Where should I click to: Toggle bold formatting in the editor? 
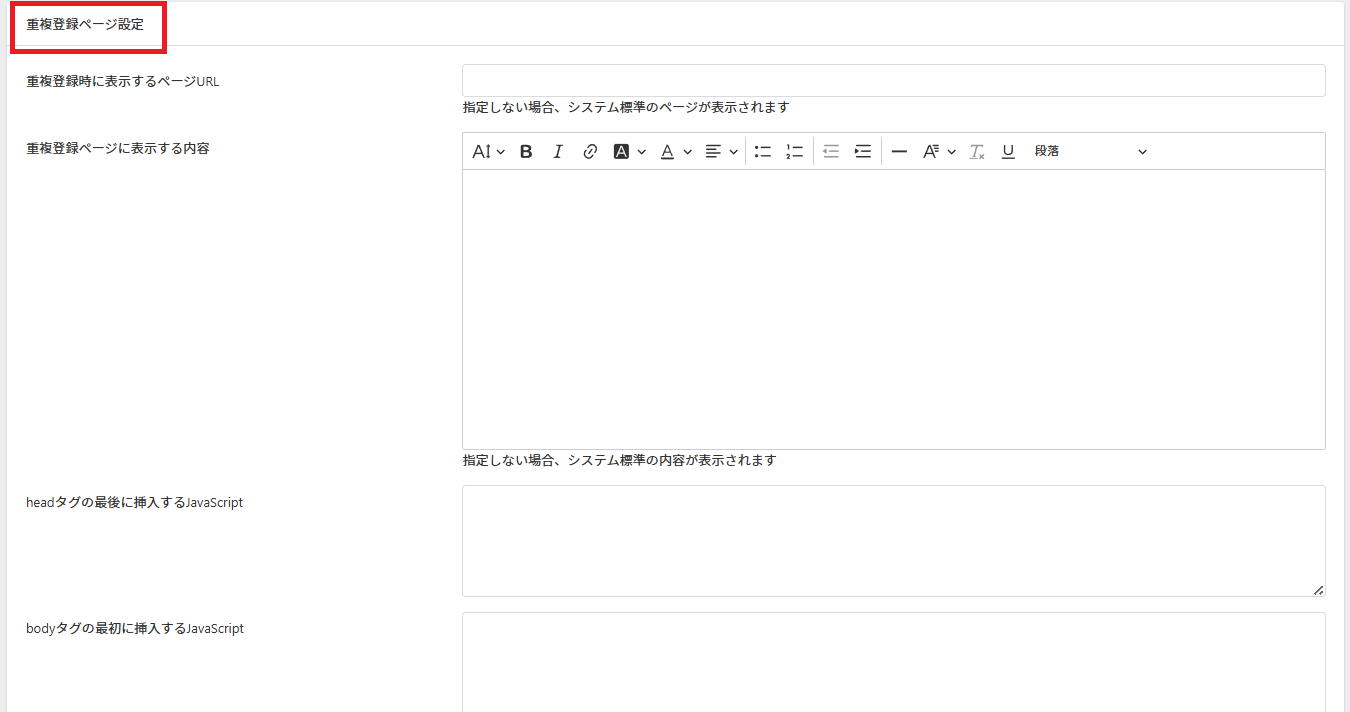coord(526,152)
